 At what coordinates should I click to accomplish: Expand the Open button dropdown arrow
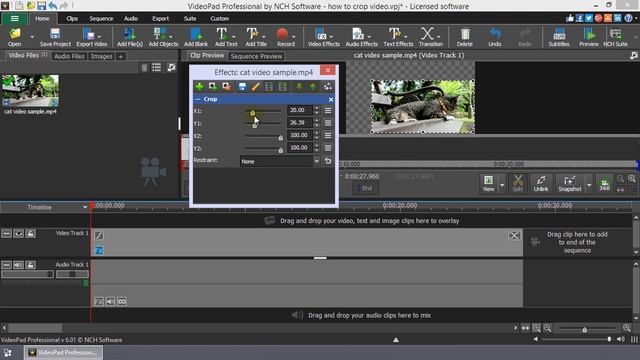[32, 37]
